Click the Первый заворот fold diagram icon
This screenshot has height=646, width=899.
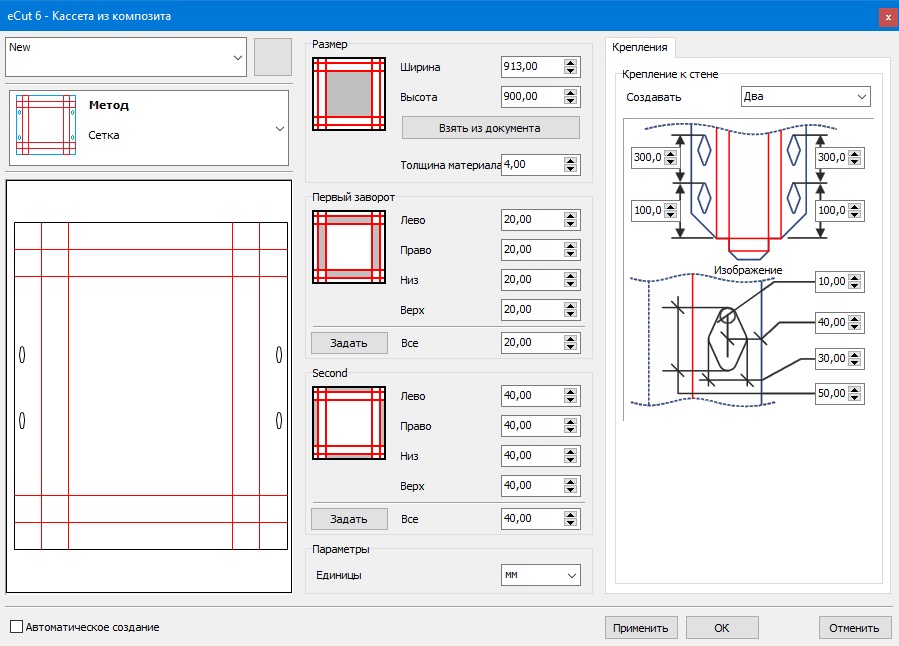coord(349,247)
